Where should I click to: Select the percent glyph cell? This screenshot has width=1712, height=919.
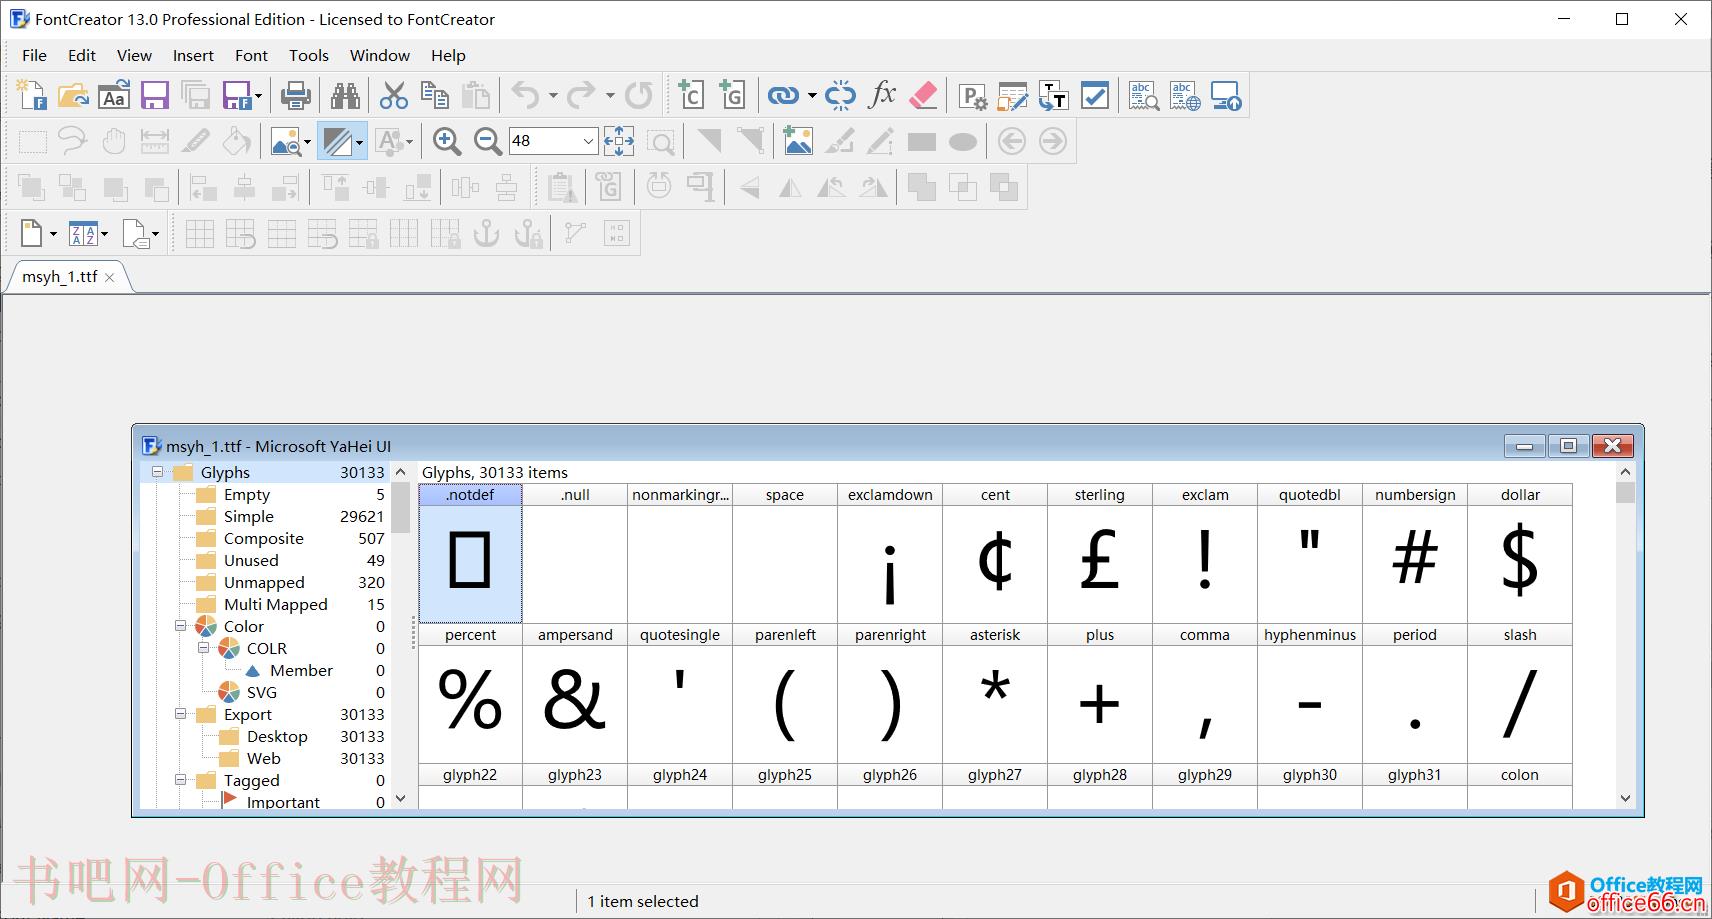(470, 693)
